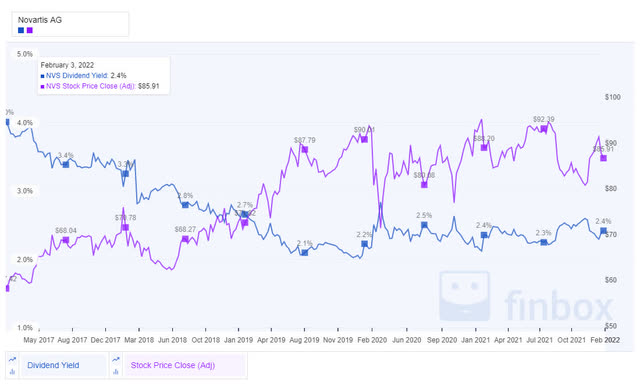The image size is (640, 385).
Task: Select bar chart icon for Stock Price Close
Action: tap(116, 372)
